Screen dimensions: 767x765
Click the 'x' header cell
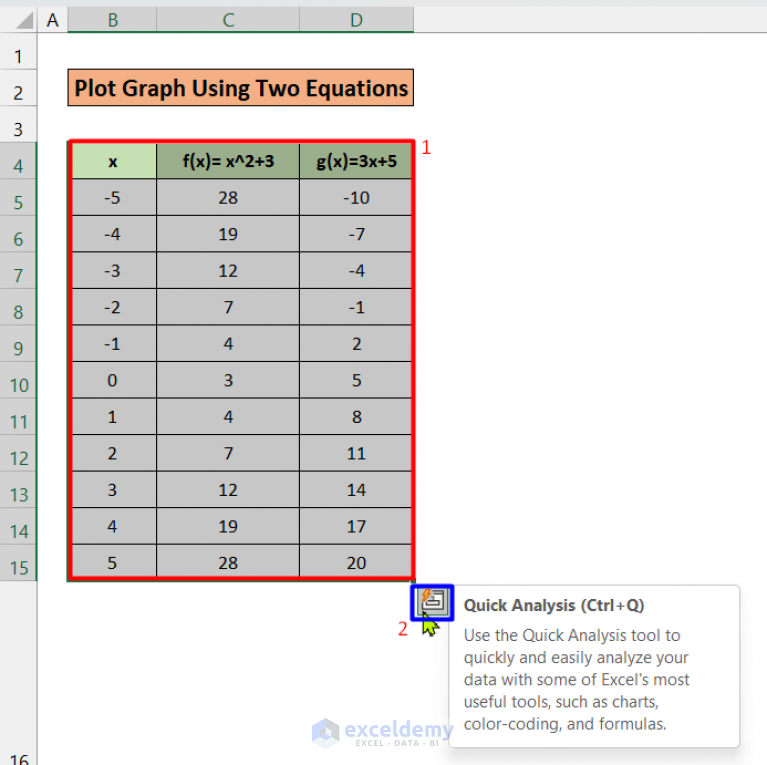pyautogui.click(x=113, y=161)
